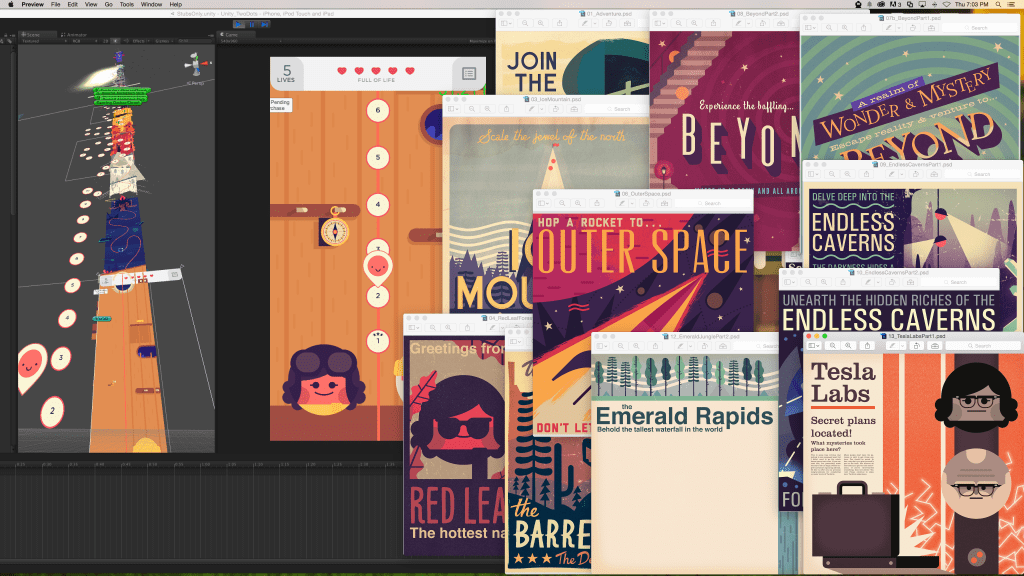Switch to the Animator tab in Unity
This screenshot has width=1024, height=576.
click(76, 34)
